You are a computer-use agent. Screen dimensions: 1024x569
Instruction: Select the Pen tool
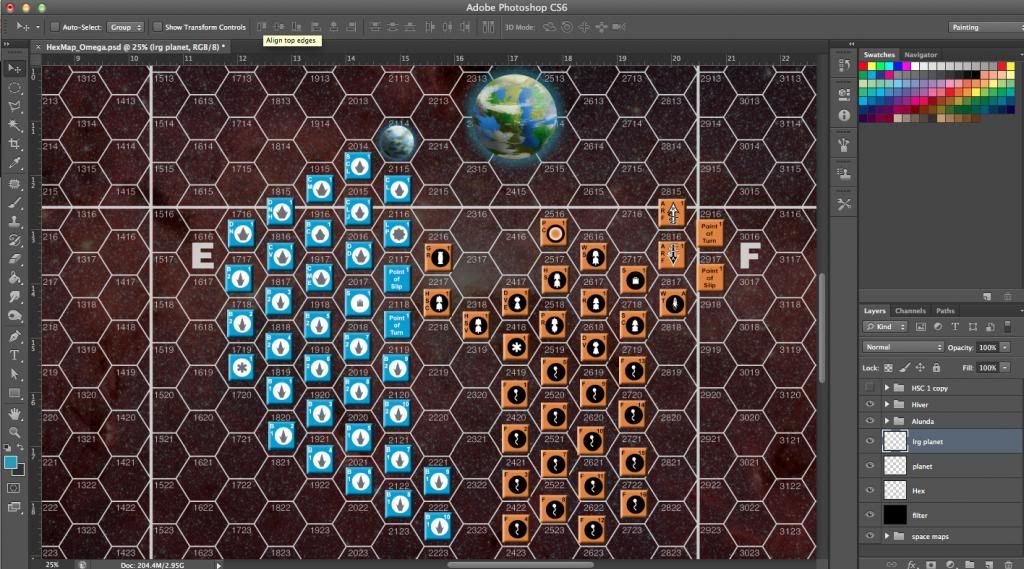[14, 336]
